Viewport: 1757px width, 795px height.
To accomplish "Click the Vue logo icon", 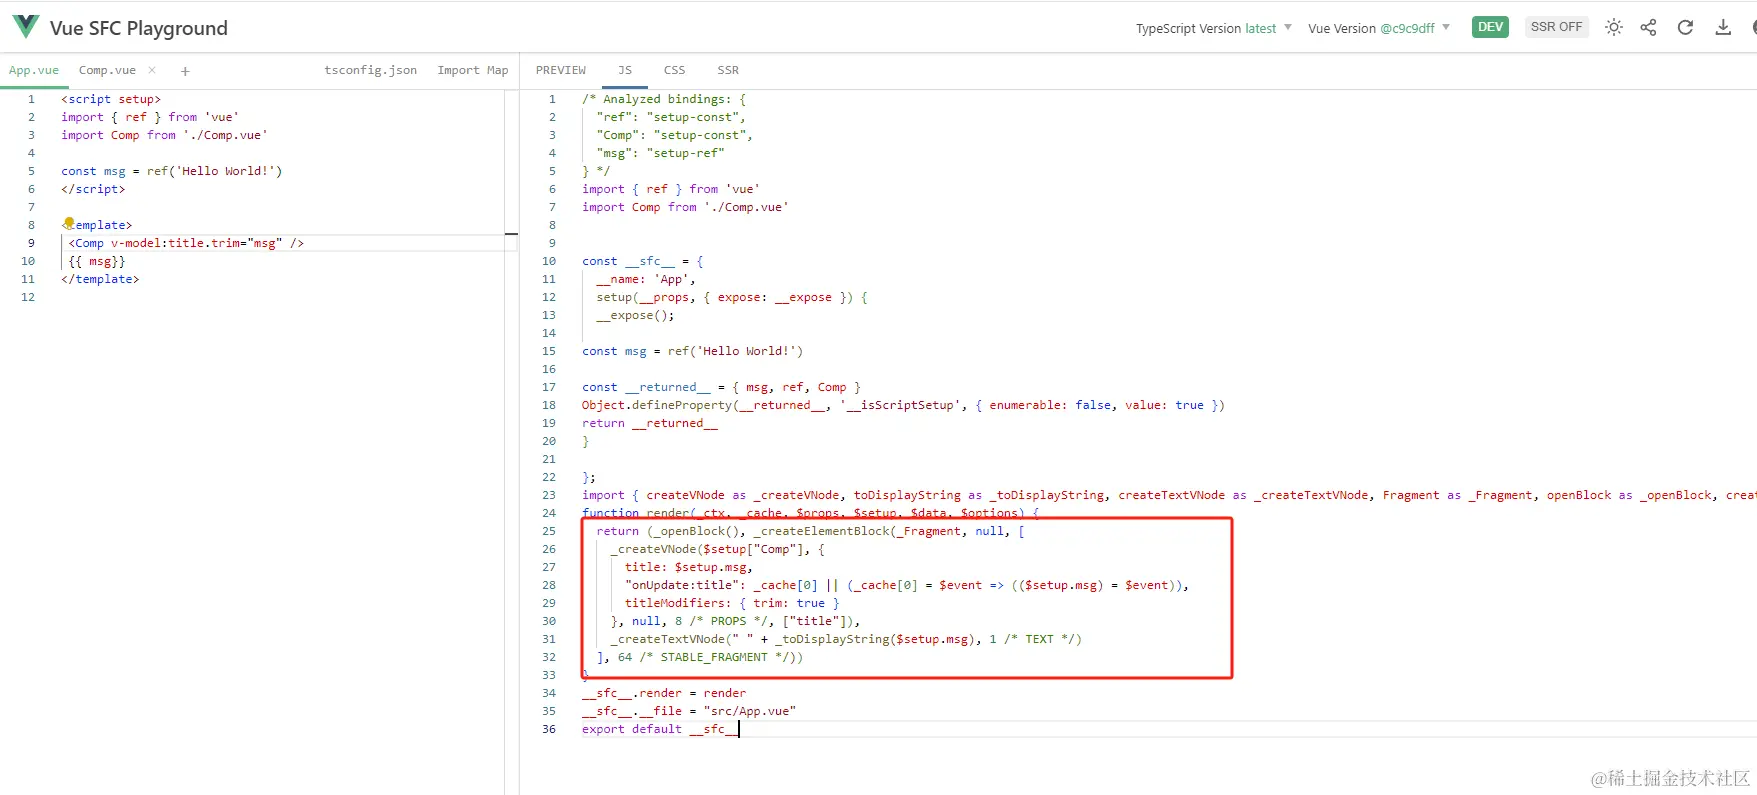I will 26,27.
